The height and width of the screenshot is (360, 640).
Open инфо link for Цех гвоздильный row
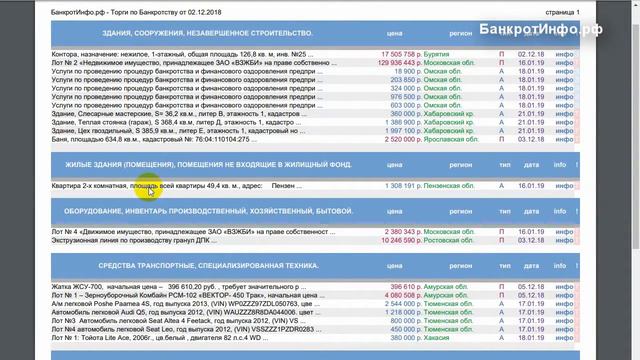pos(564,131)
